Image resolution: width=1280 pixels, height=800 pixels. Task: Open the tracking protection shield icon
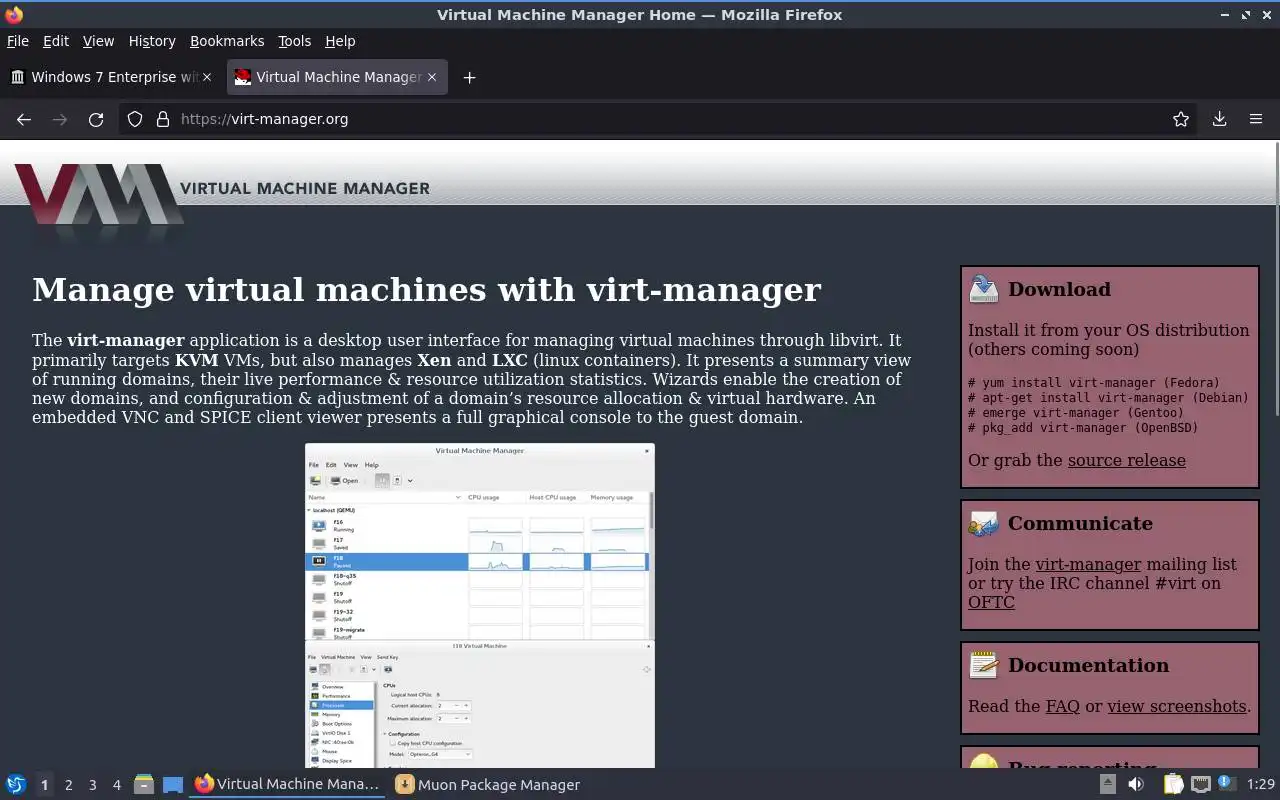[136, 119]
